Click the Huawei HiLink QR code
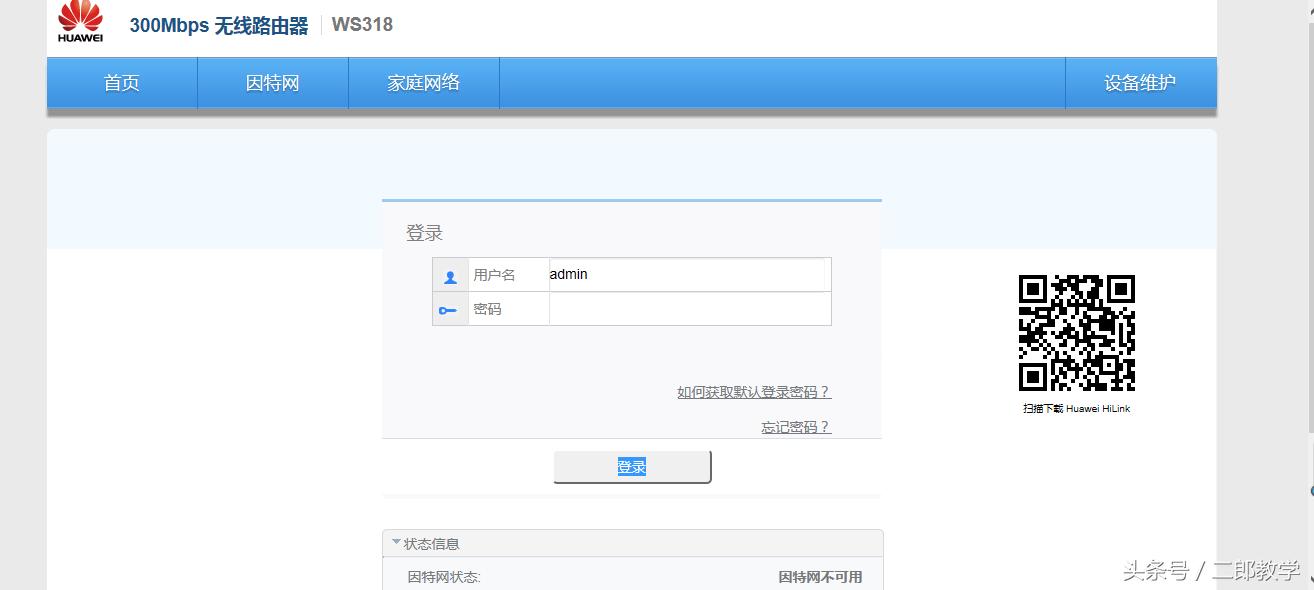 coord(1075,331)
